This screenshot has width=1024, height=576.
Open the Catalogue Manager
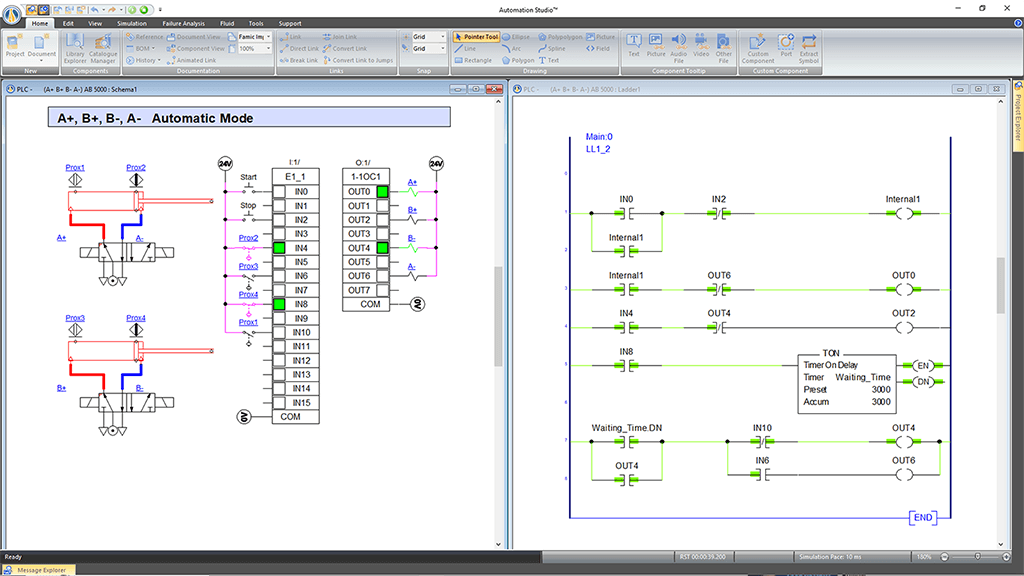coord(105,47)
